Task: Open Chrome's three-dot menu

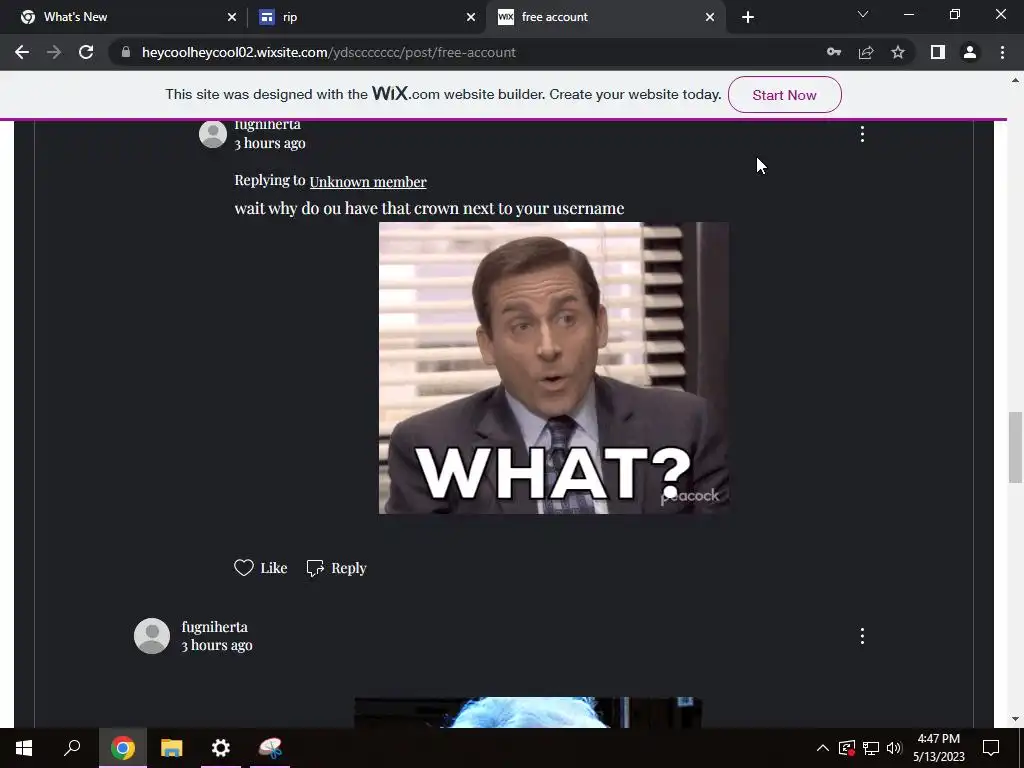Action: 1002,52
